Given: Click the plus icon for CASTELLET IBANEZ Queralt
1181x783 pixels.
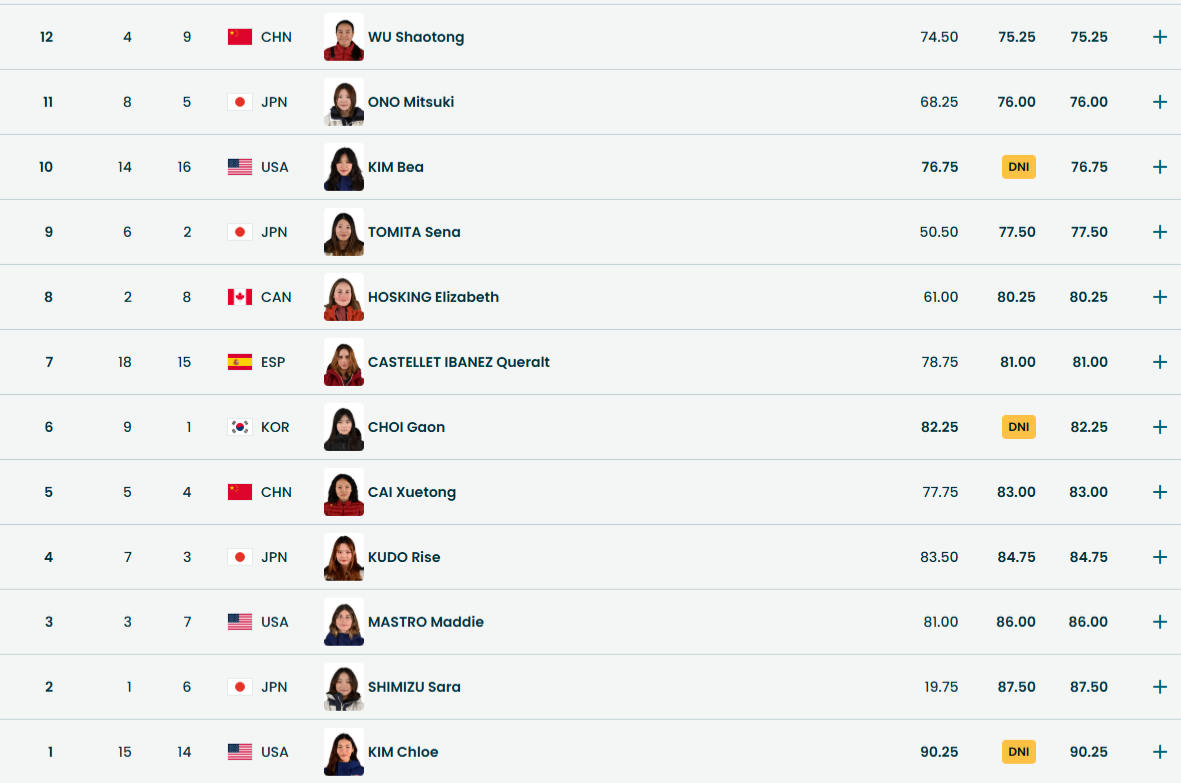Looking at the screenshot, I should pyautogui.click(x=1160, y=362).
